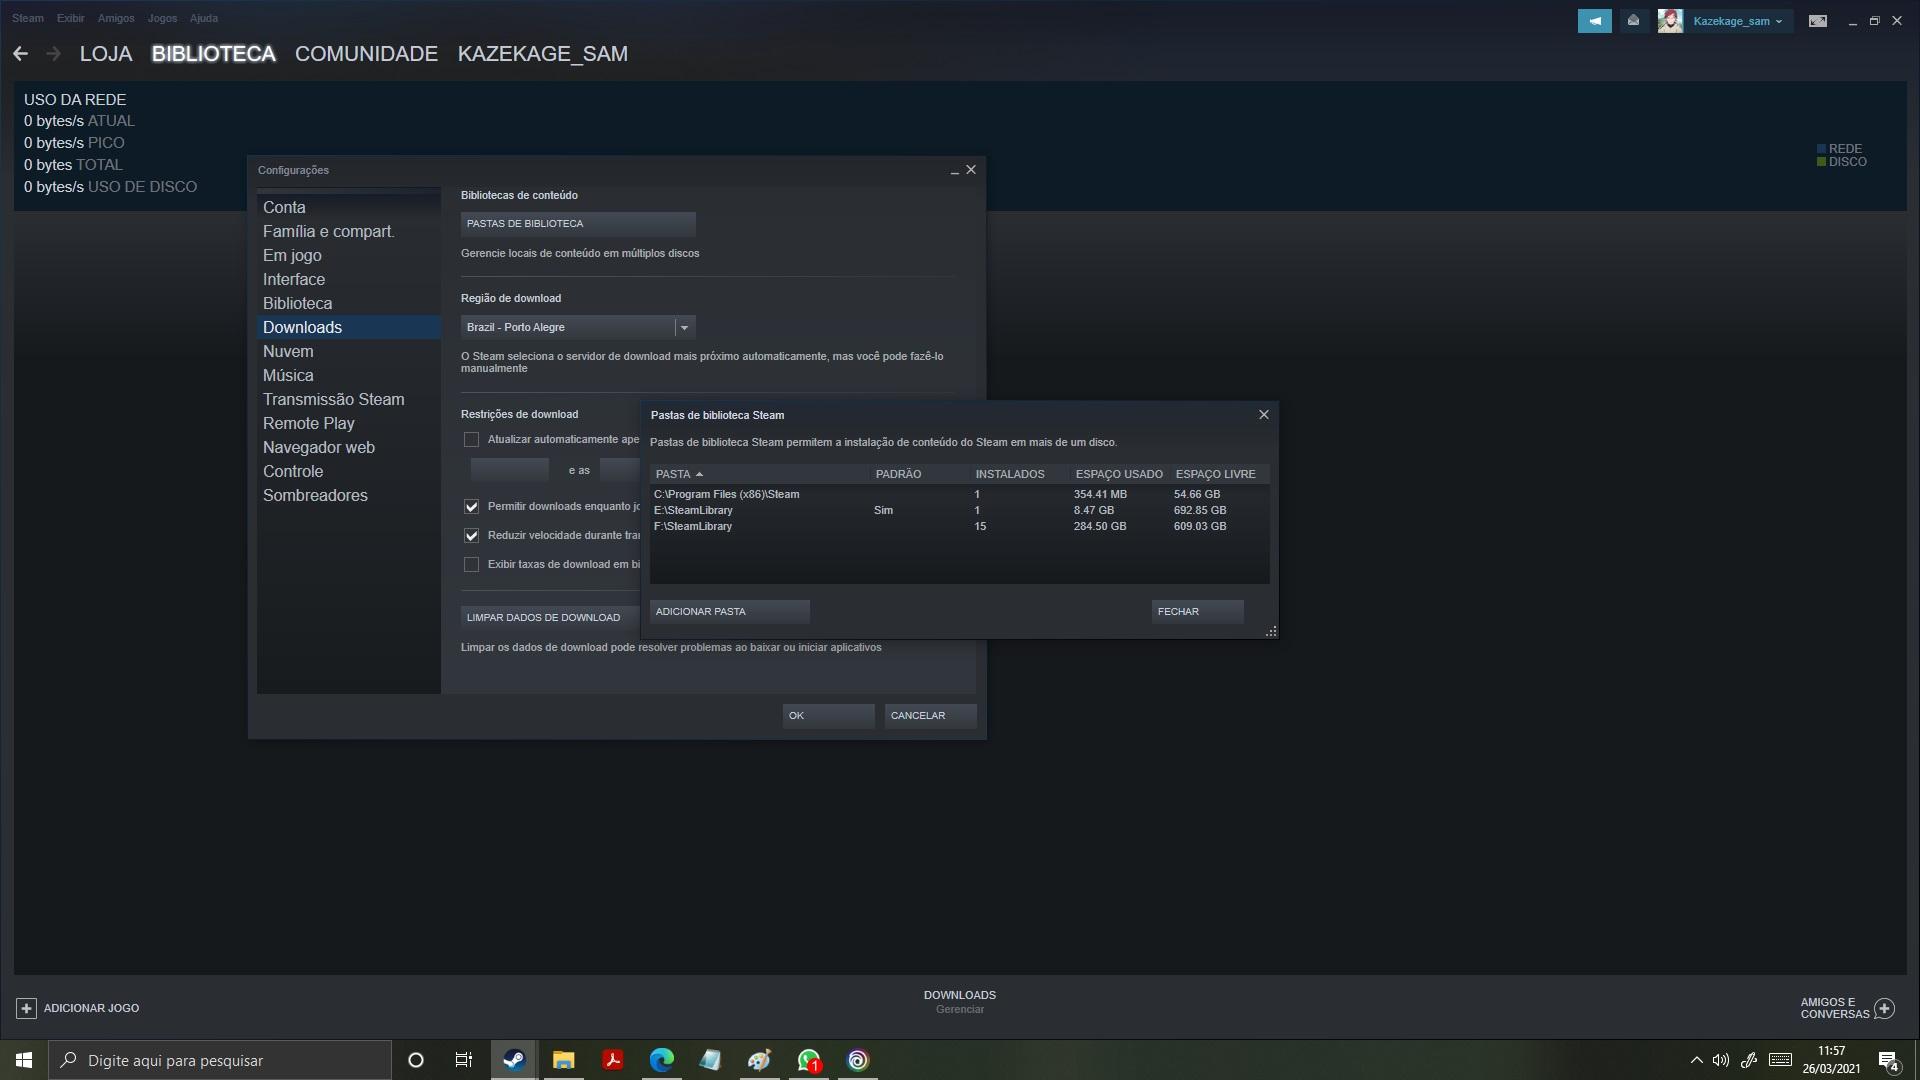Click CANCELAR in Configurações
Image resolution: width=1920 pixels, height=1080 pixels.
tap(930, 716)
